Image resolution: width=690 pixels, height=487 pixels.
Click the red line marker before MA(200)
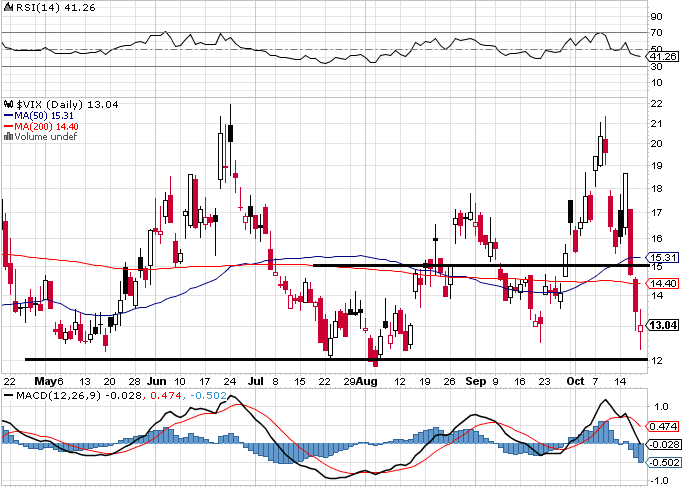coord(9,127)
